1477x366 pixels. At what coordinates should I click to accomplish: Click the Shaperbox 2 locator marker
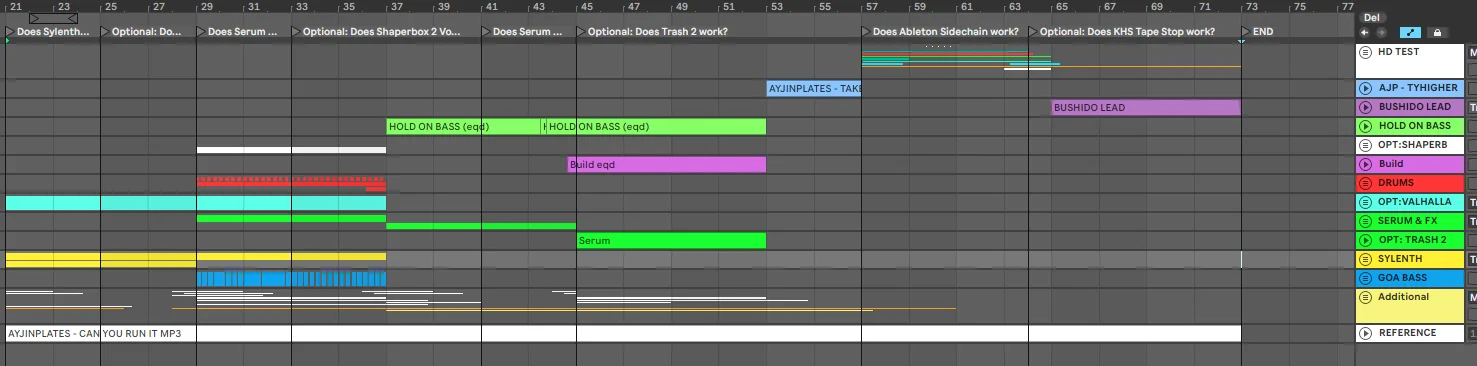[295, 32]
